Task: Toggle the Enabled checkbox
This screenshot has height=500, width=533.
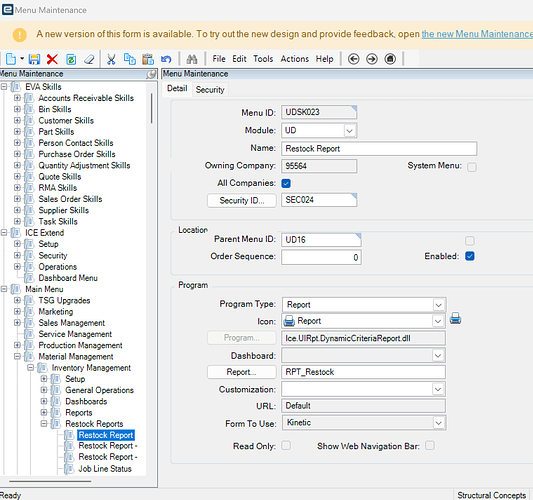Action: click(x=470, y=256)
